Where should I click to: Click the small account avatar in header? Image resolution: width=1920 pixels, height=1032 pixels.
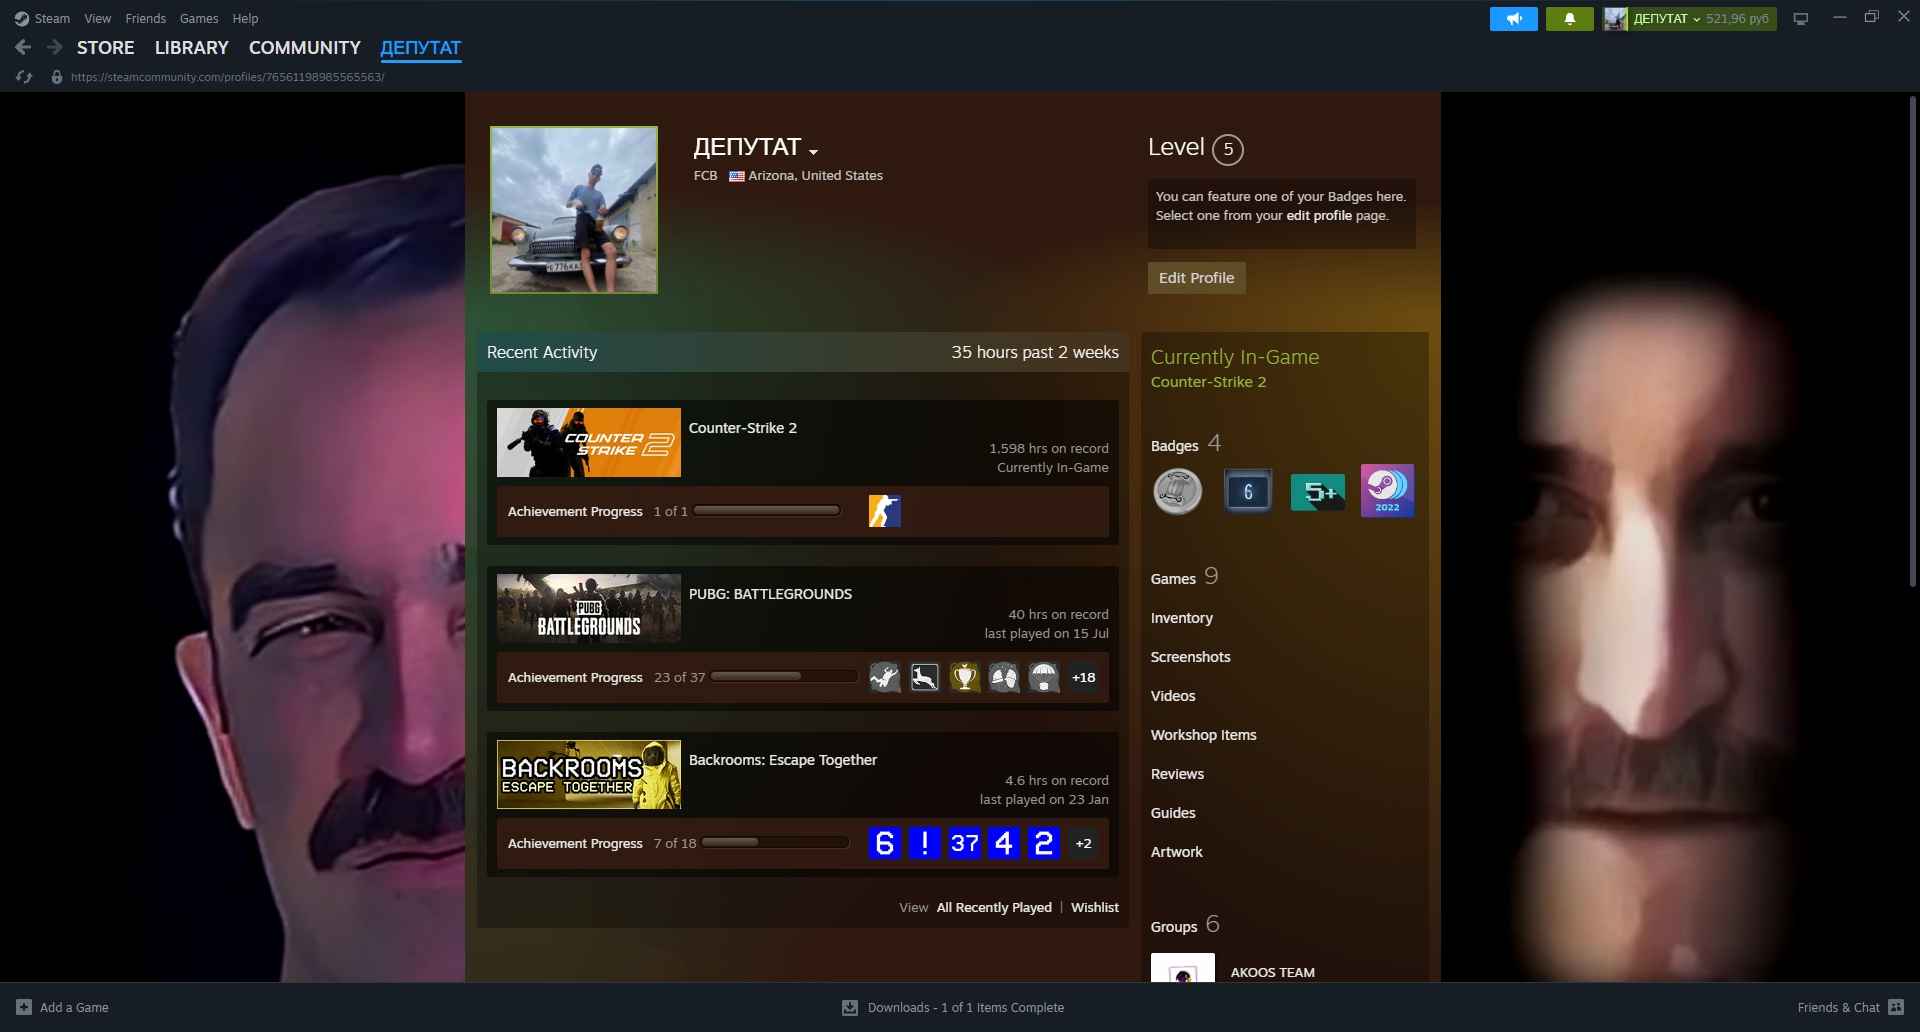(1615, 19)
